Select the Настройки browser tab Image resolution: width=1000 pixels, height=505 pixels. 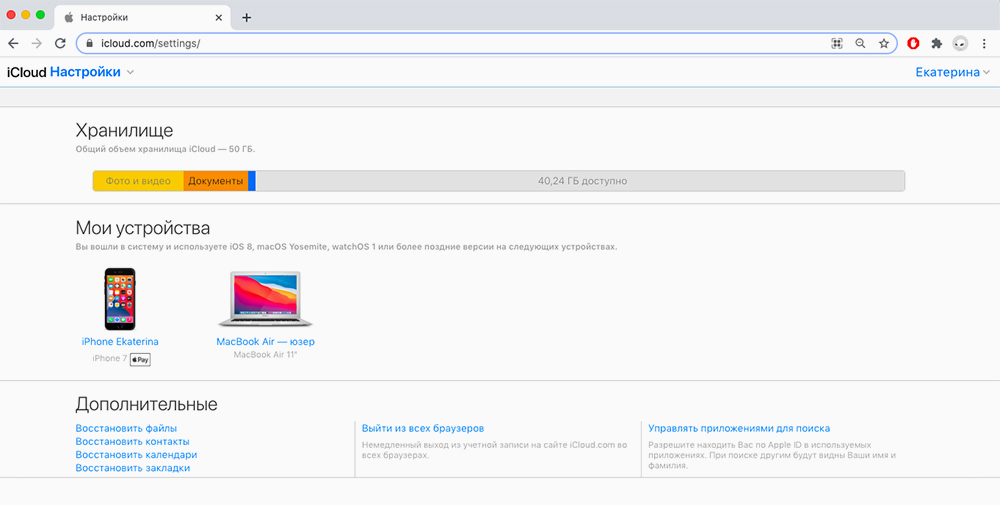(x=142, y=18)
